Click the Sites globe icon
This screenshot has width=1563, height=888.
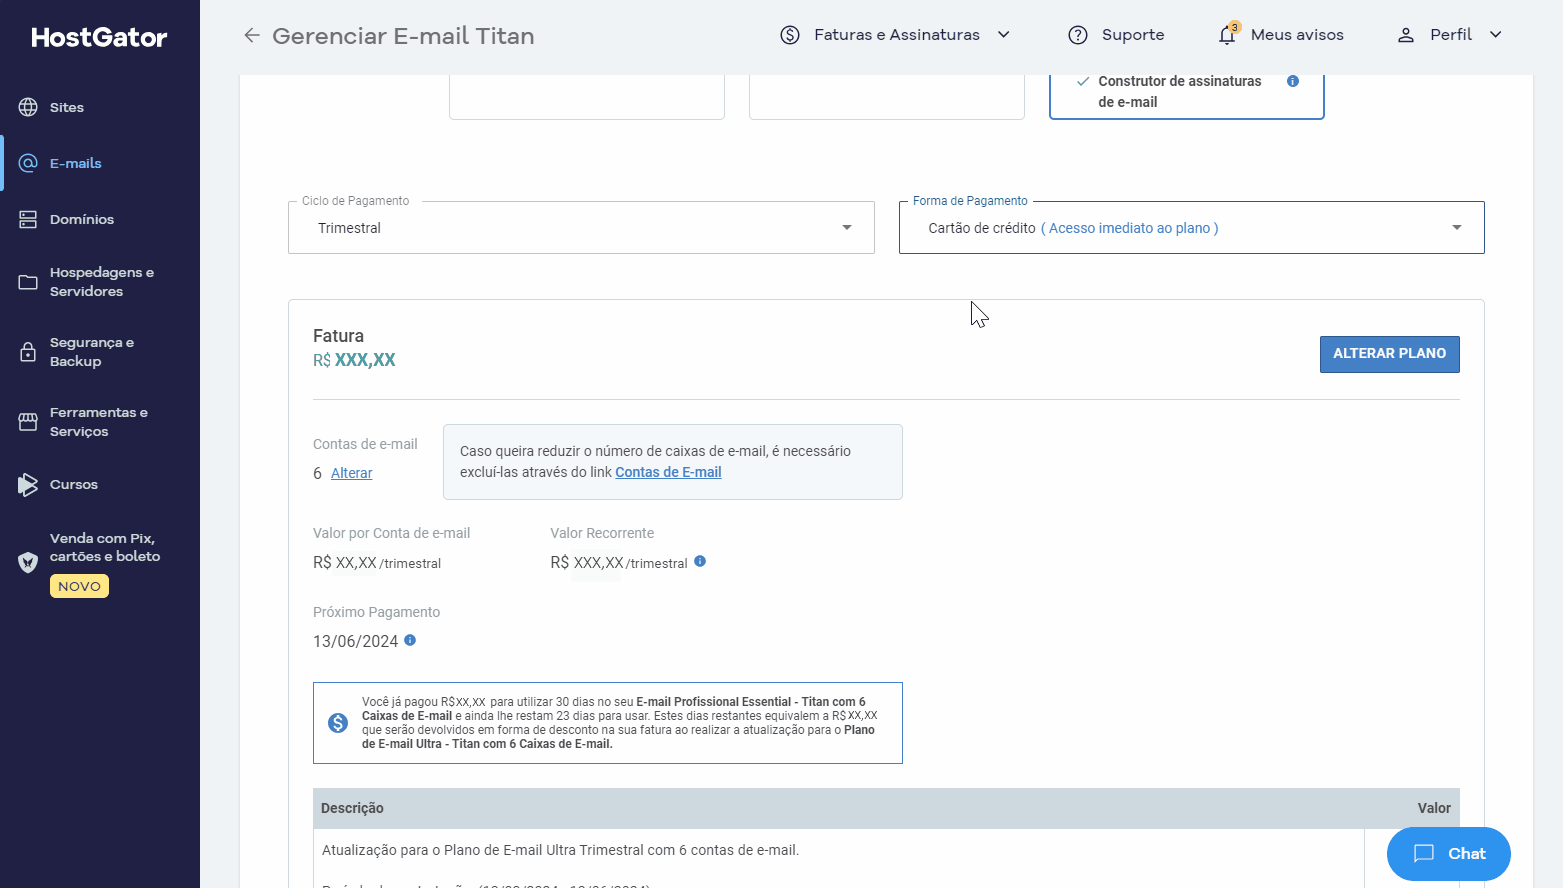pos(28,107)
